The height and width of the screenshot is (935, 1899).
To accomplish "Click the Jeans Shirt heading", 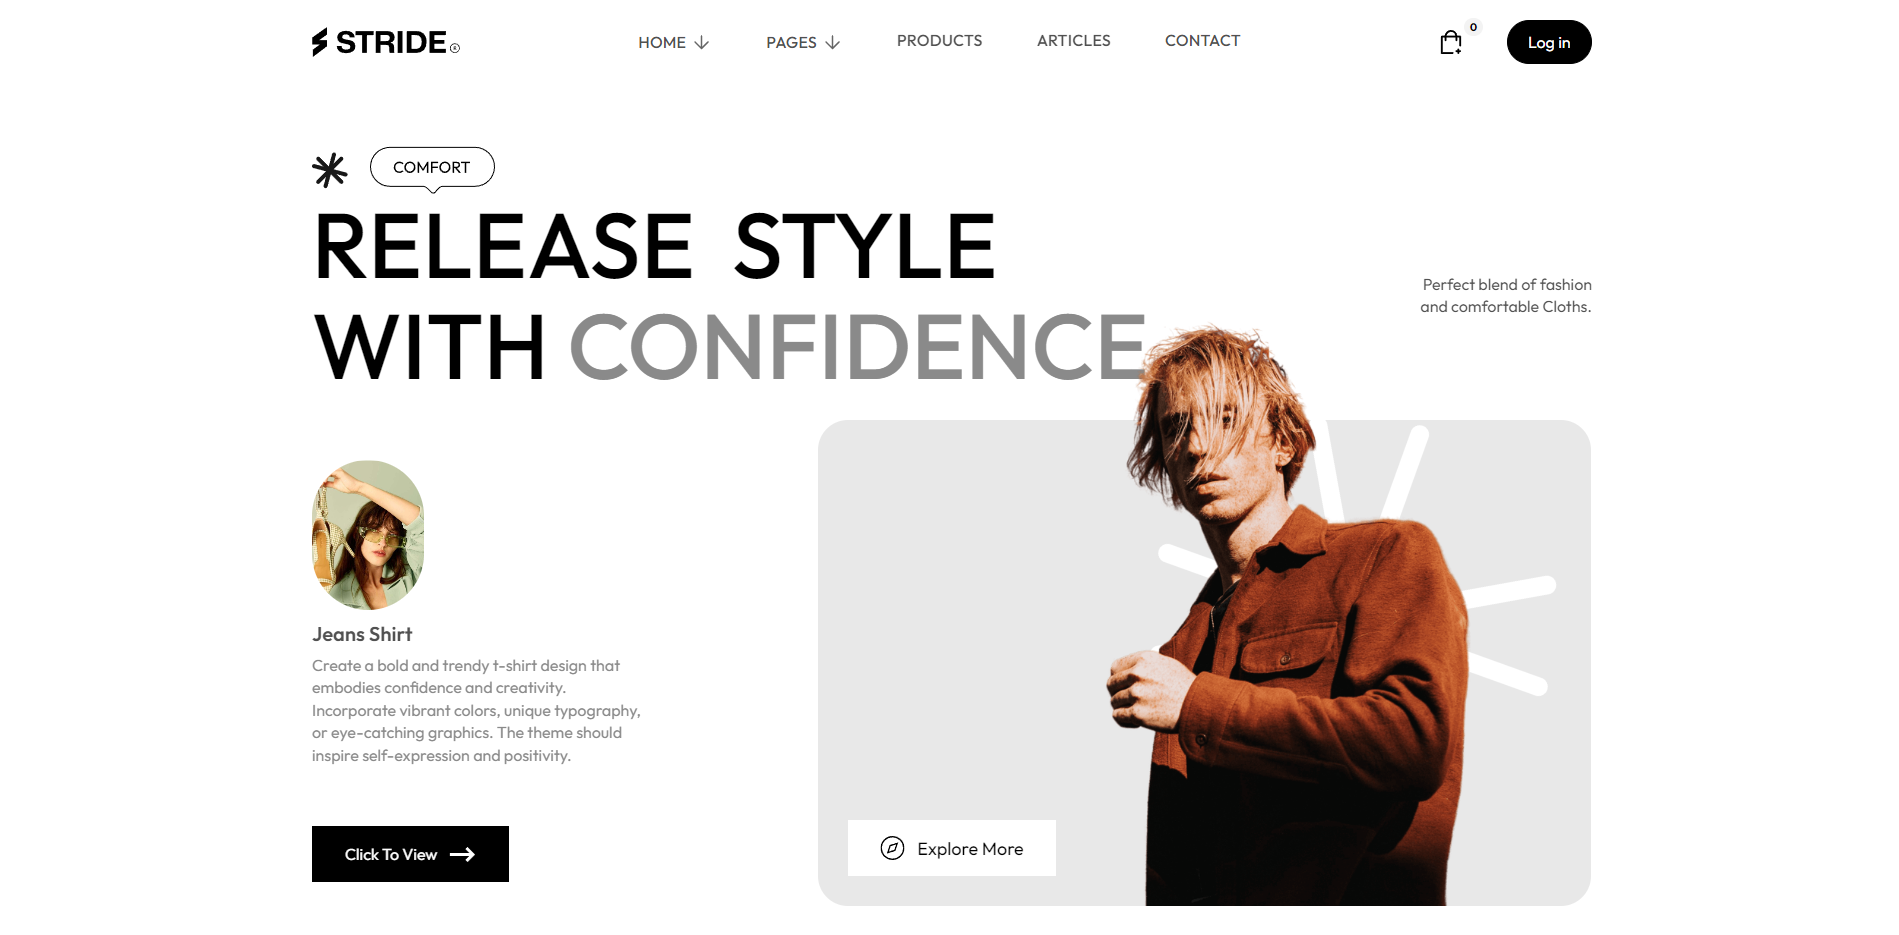I will 362,634.
